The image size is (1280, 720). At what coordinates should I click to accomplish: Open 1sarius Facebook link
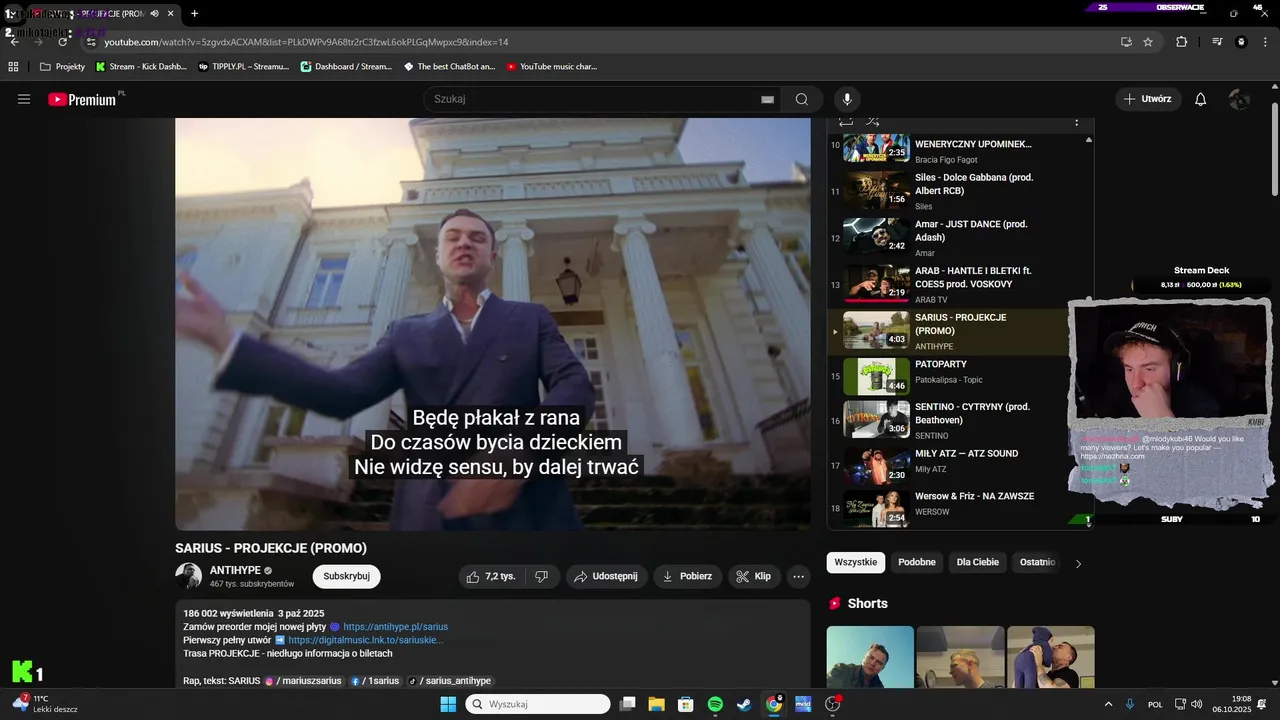(x=375, y=681)
